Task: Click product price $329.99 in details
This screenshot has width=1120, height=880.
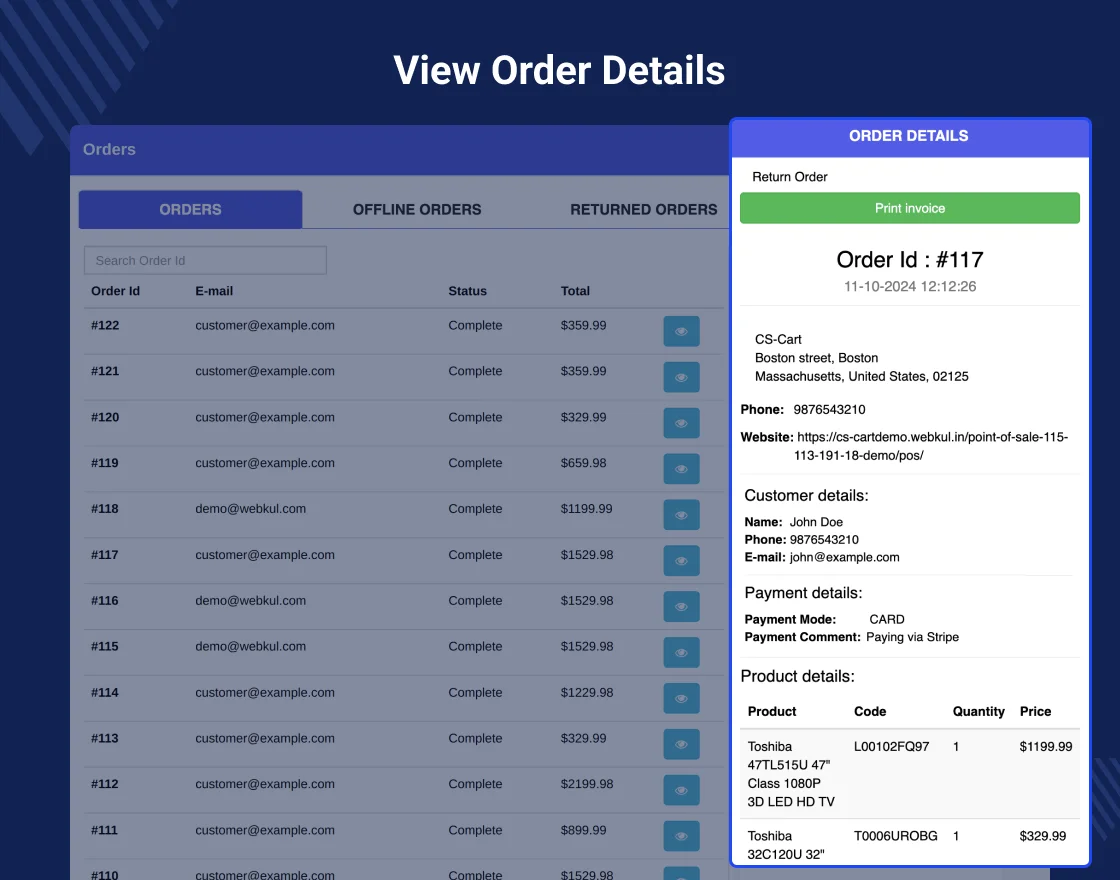Action: click(x=1043, y=836)
